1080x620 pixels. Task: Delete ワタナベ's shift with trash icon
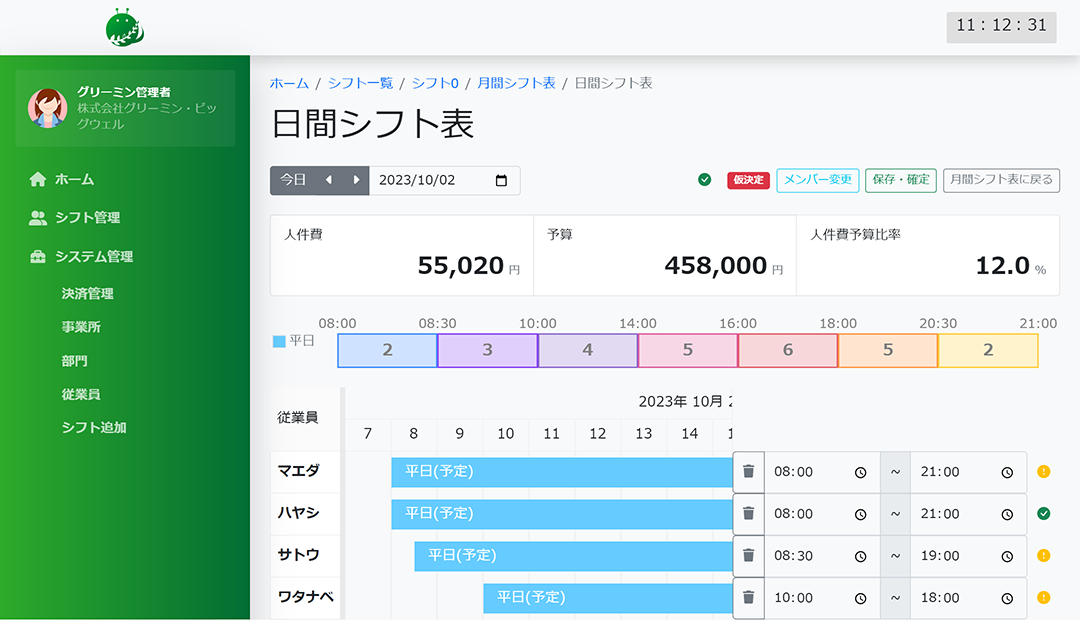(x=748, y=598)
